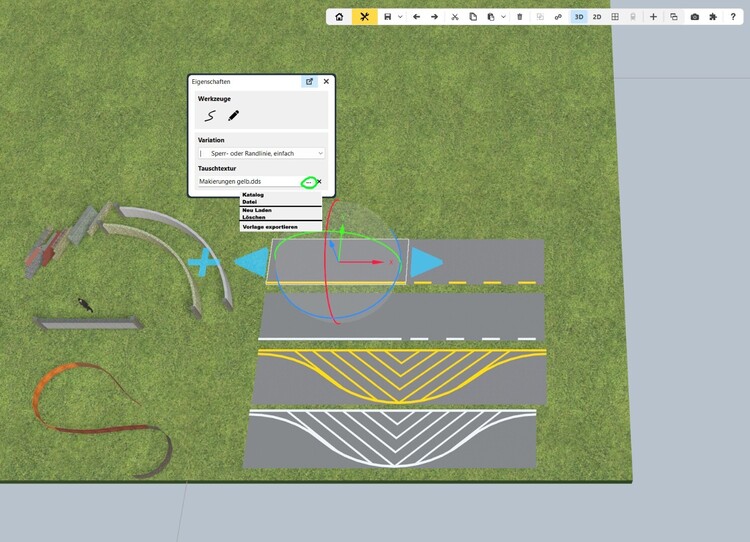The image size is (750, 542).
Task: Copy the selection with the copy icon
Action: [x=473, y=17]
